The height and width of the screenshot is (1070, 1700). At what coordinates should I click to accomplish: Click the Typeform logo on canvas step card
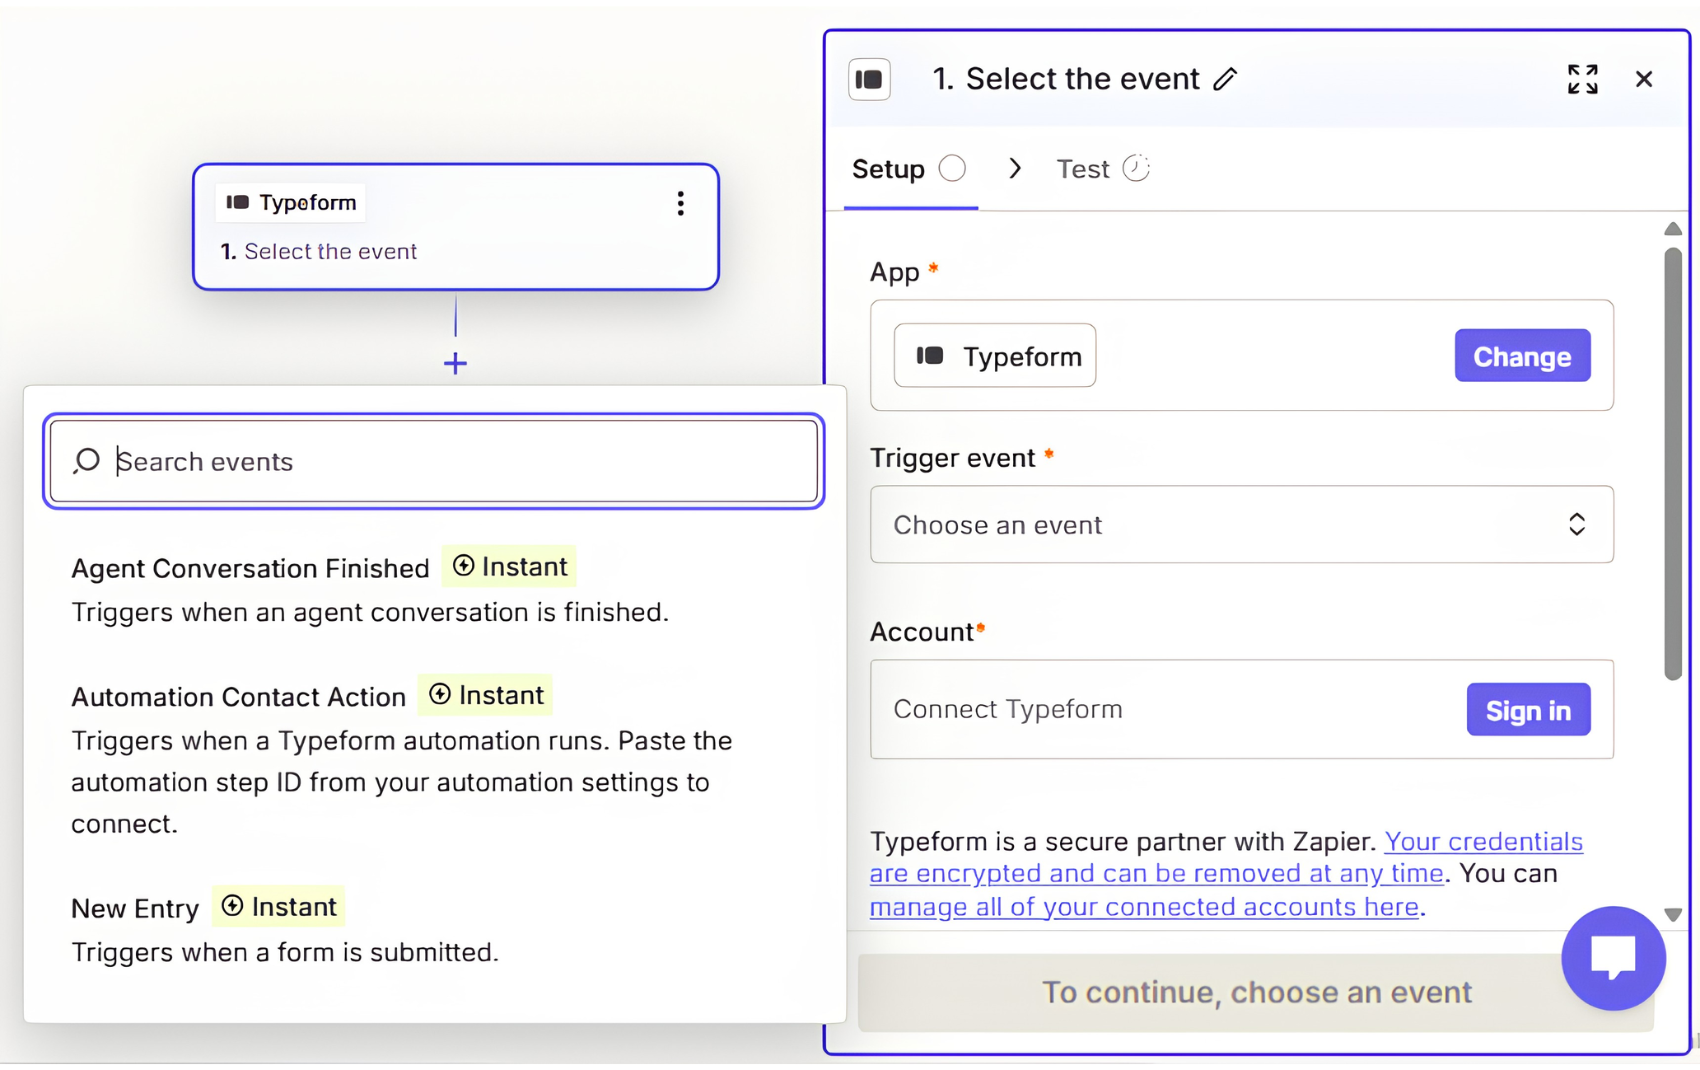[237, 202]
